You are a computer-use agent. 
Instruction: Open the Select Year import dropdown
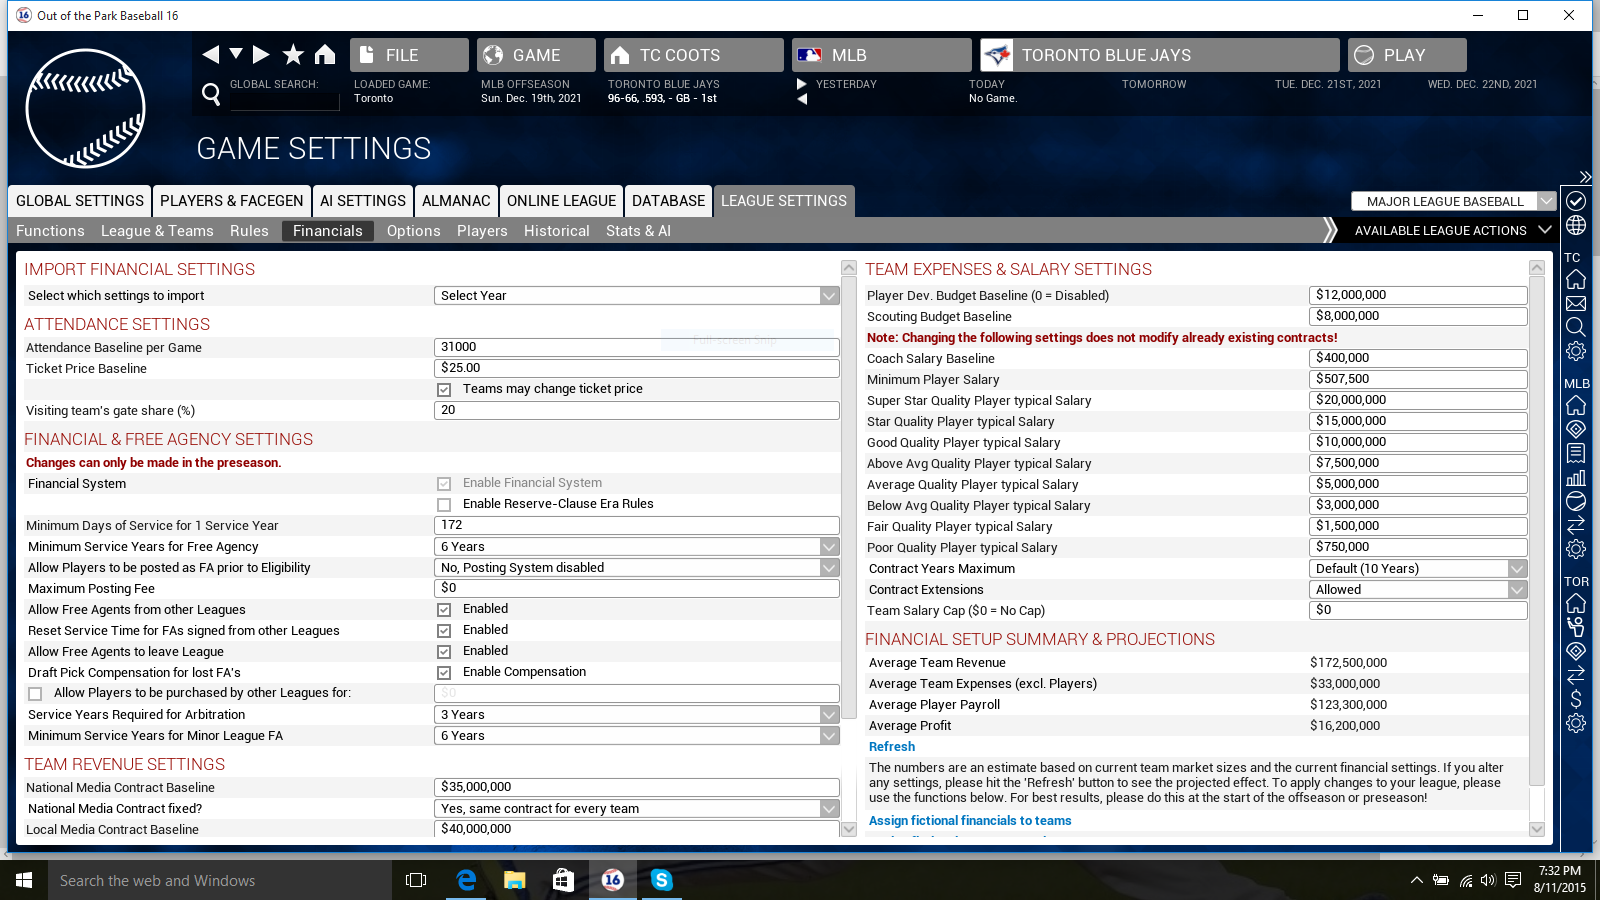pyautogui.click(x=636, y=296)
